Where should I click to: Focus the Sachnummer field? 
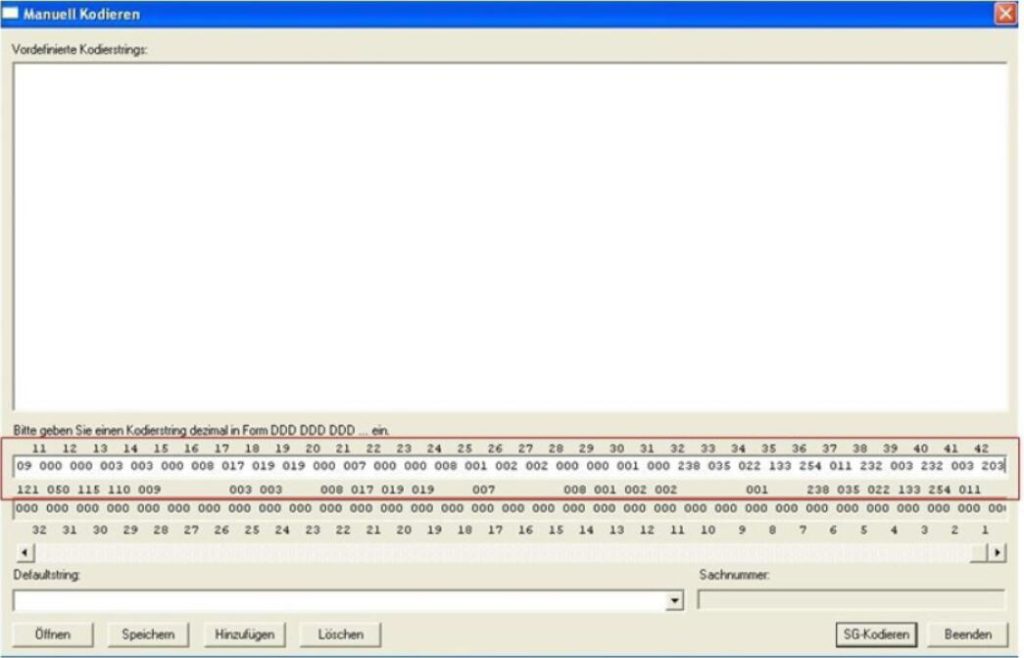(x=851, y=600)
